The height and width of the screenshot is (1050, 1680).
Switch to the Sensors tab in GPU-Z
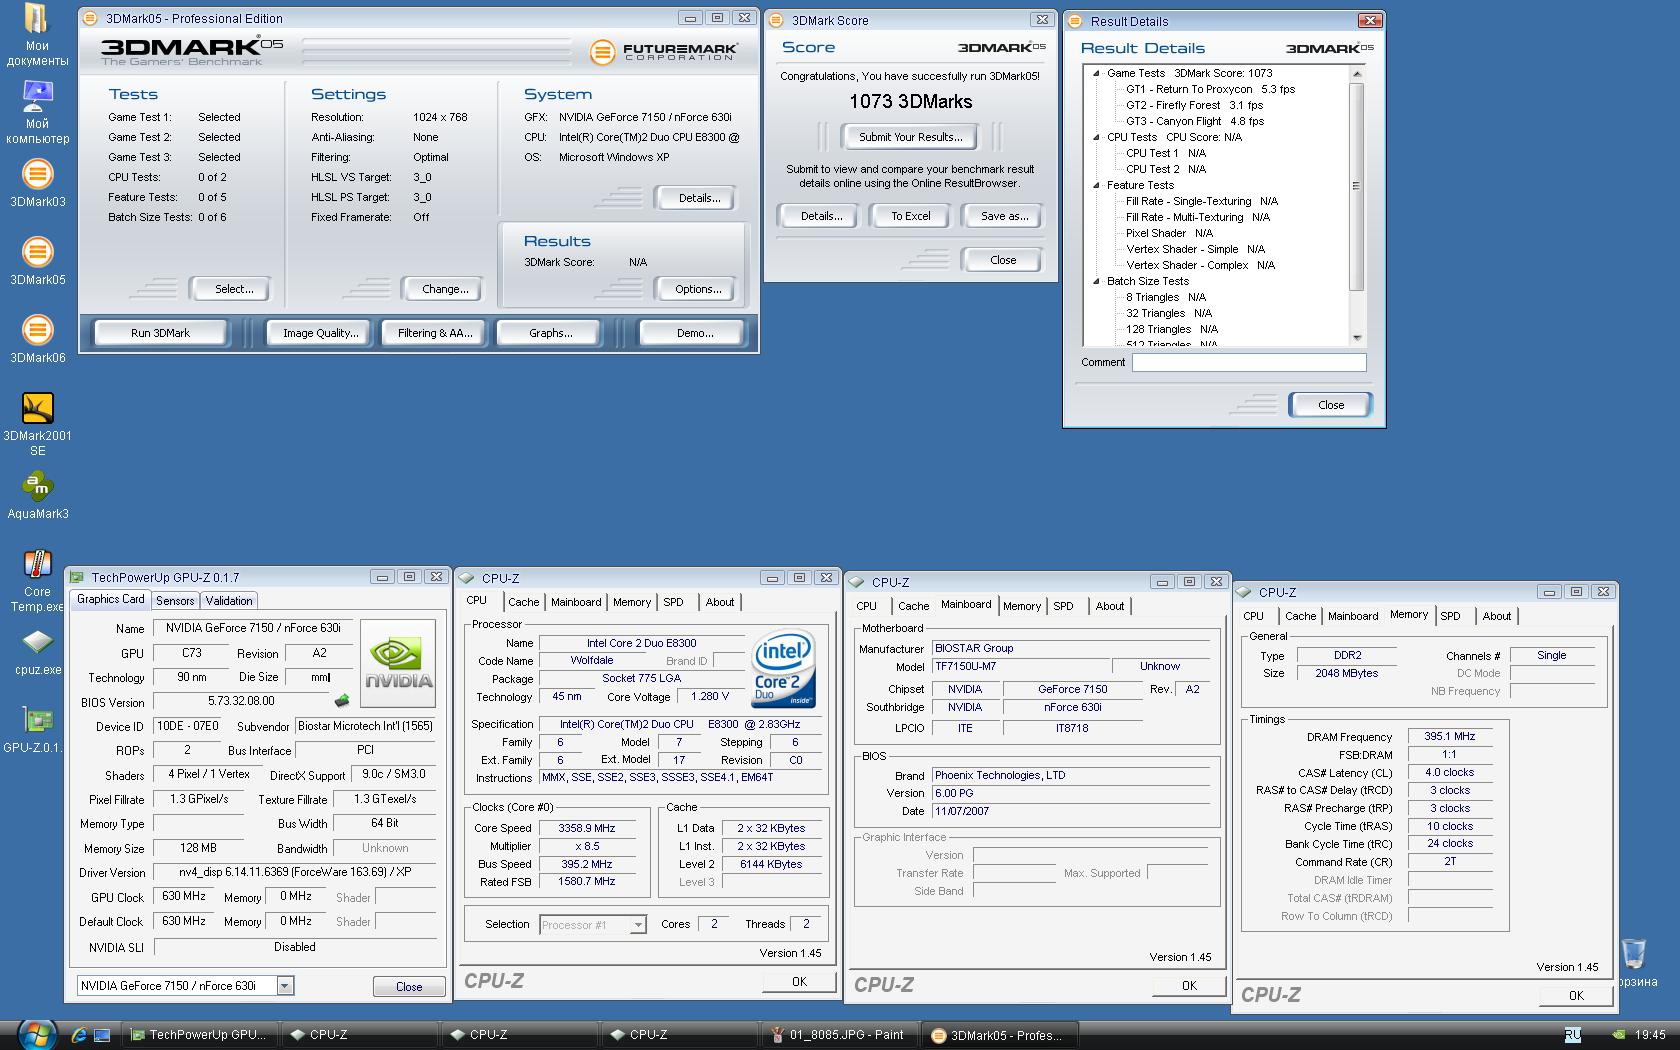[x=175, y=601]
